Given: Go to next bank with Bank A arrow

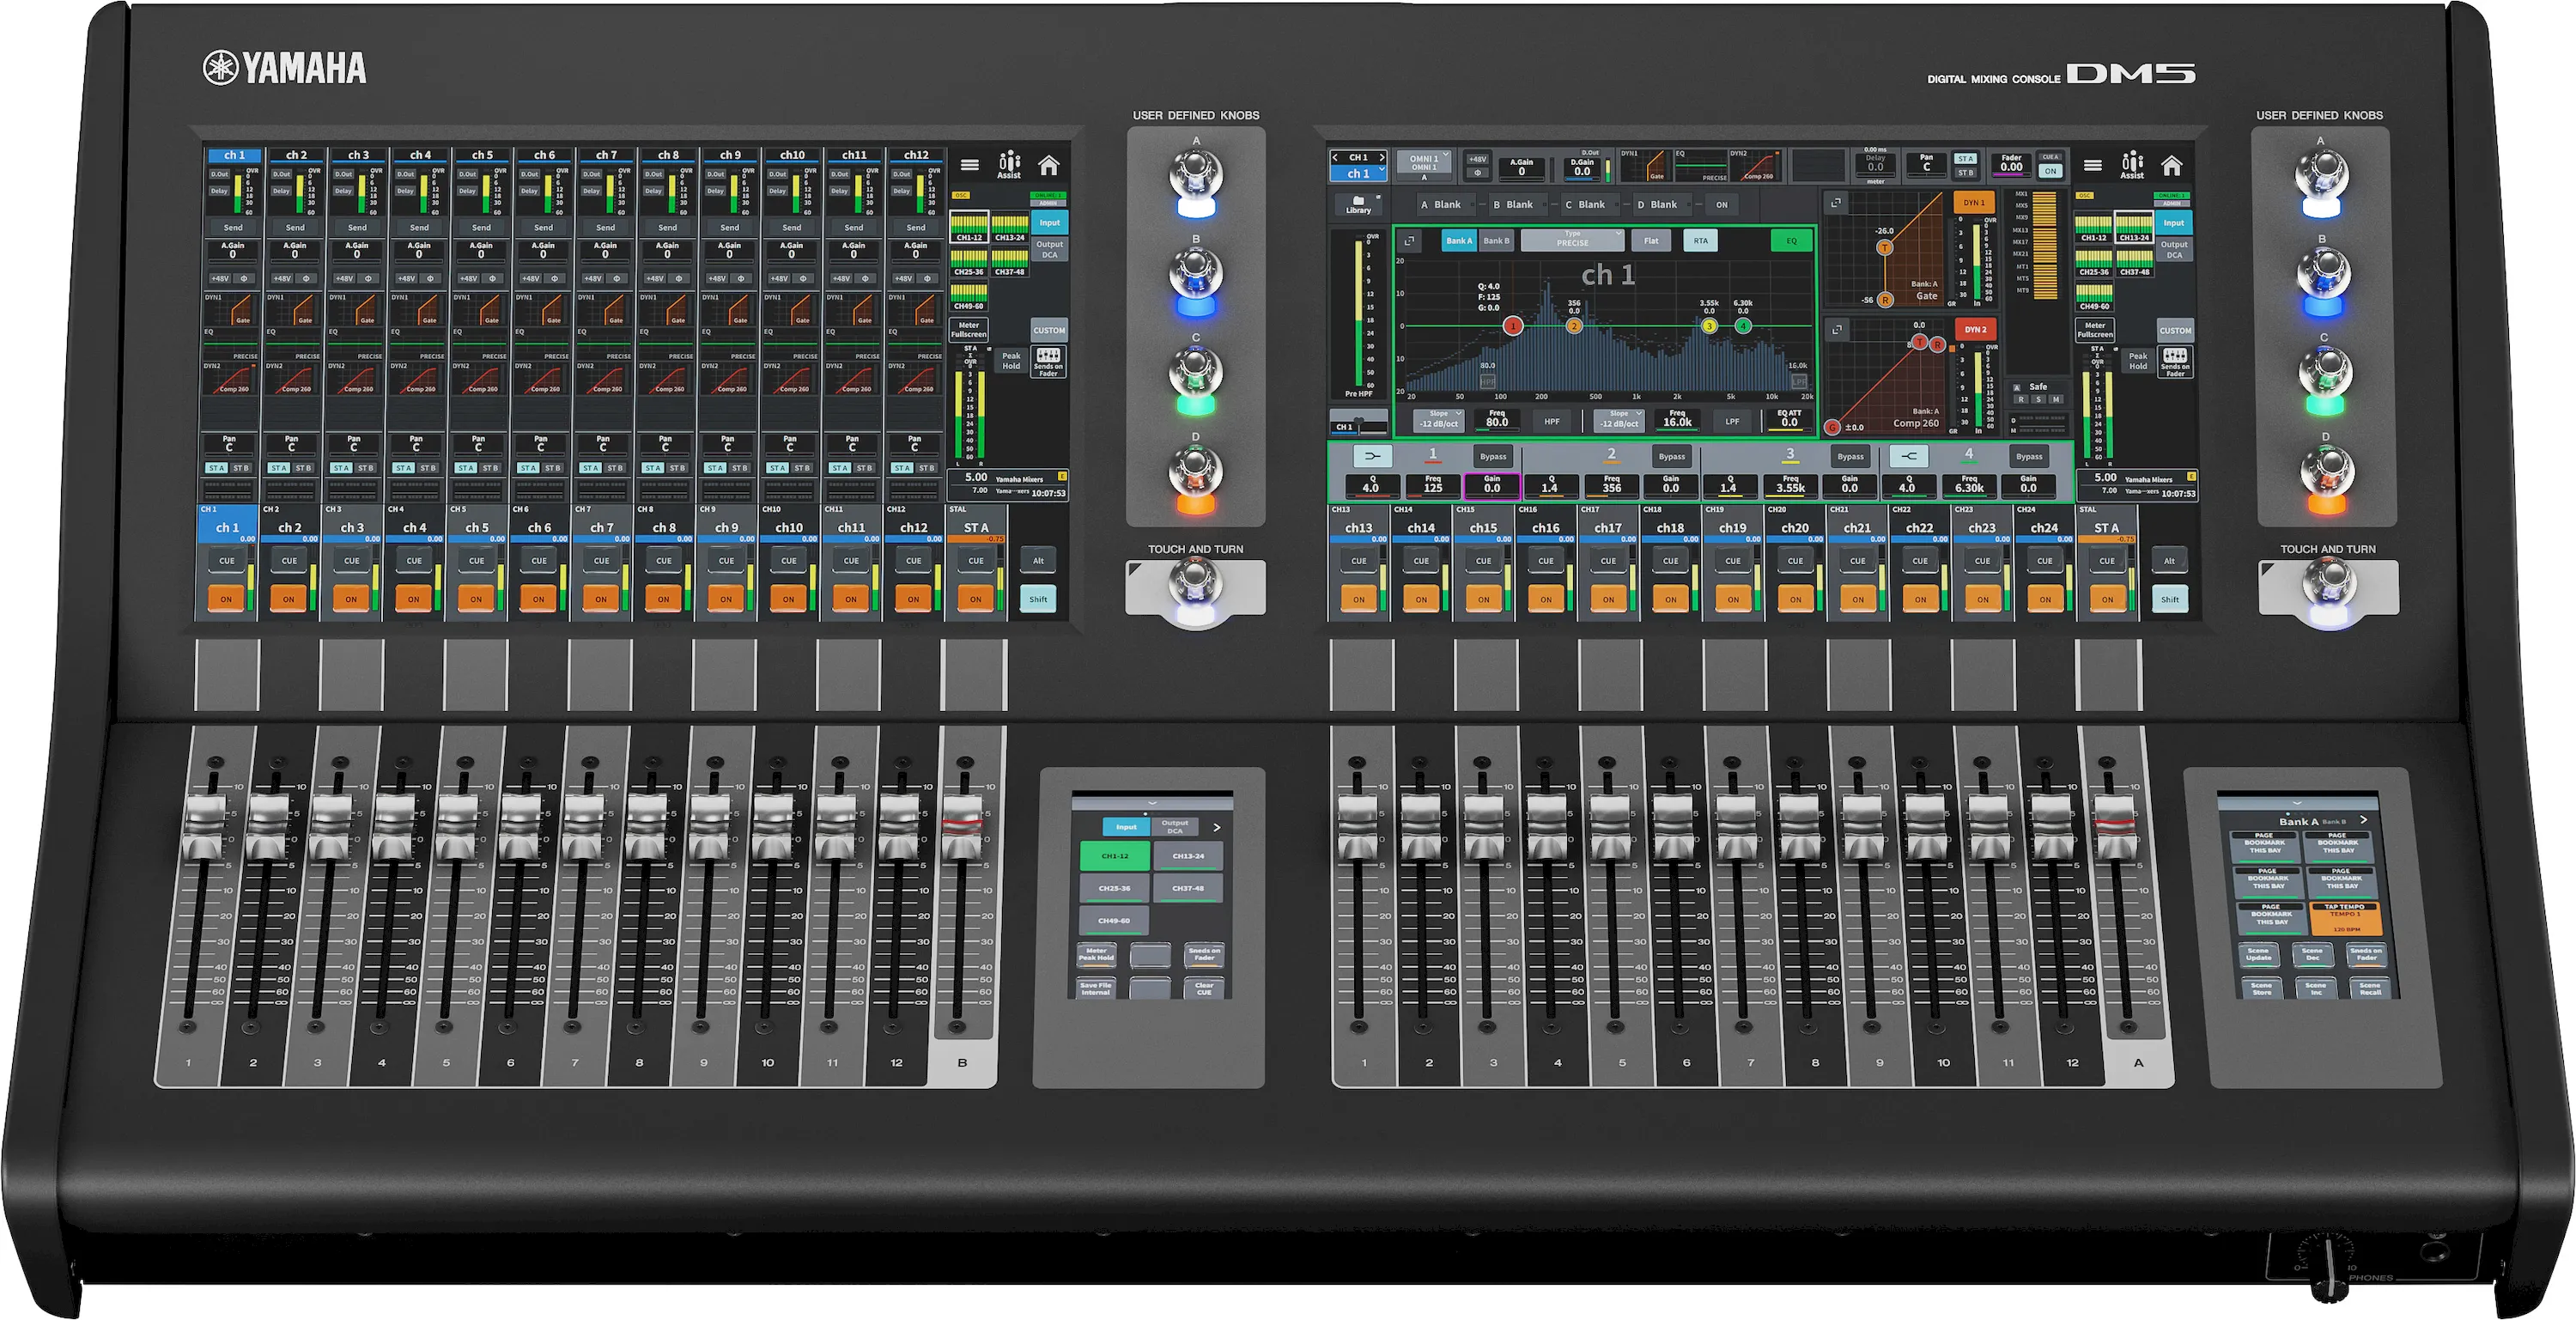Looking at the screenshot, I should click(x=2363, y=820).
